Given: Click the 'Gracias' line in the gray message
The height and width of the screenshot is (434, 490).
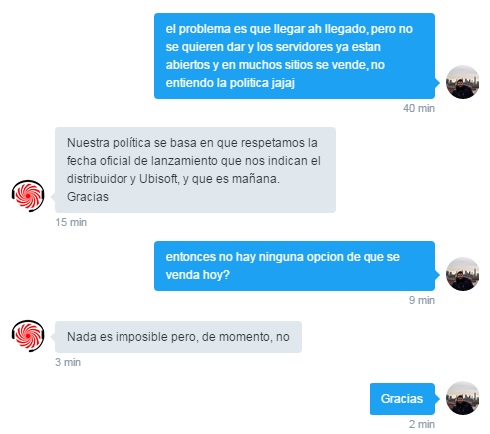Looking at the screenshot, I should [88, 197].
